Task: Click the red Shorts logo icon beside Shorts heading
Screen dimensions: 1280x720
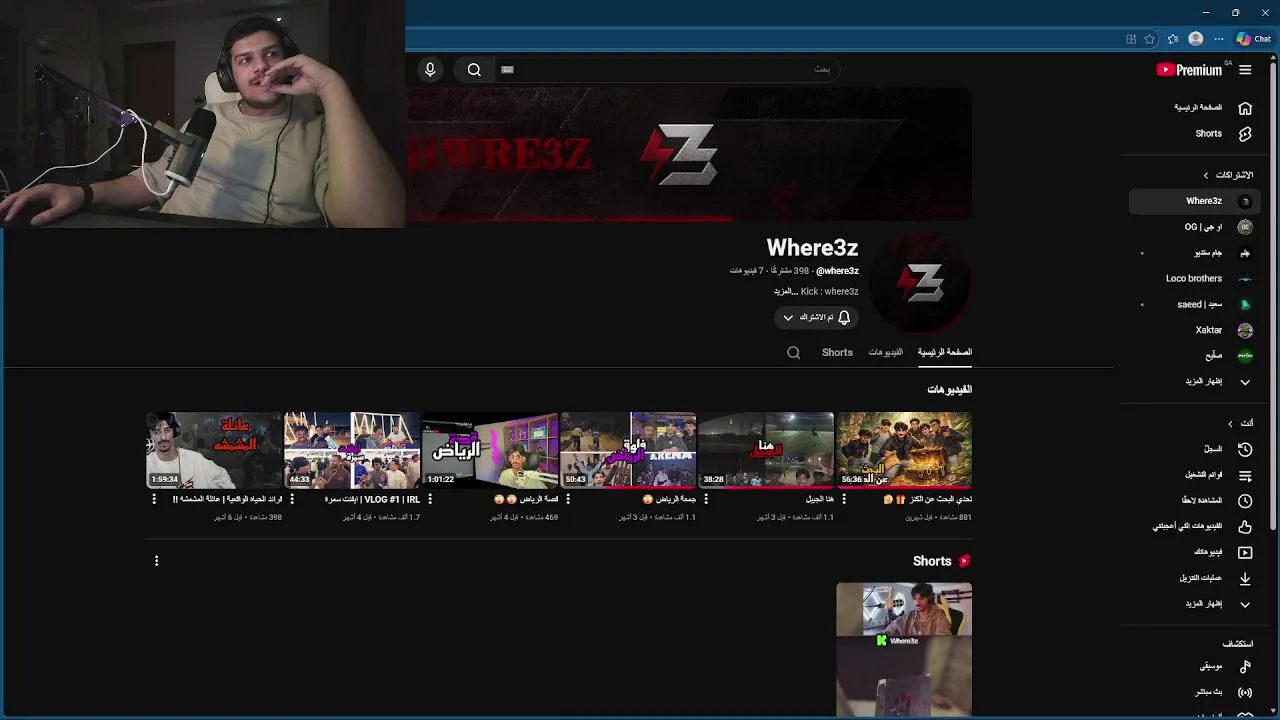Action: (x=964, y=561)
